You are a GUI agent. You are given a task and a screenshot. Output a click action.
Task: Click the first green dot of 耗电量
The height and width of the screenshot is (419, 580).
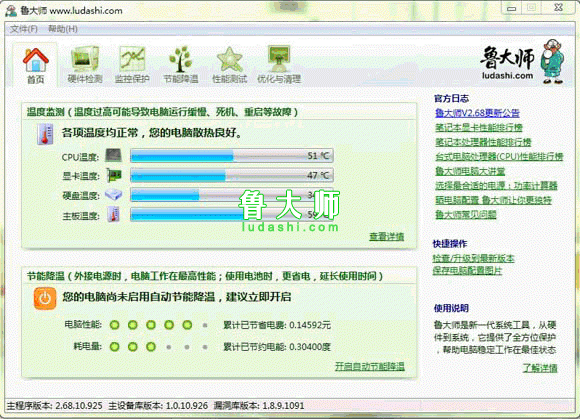click(115, 347)
